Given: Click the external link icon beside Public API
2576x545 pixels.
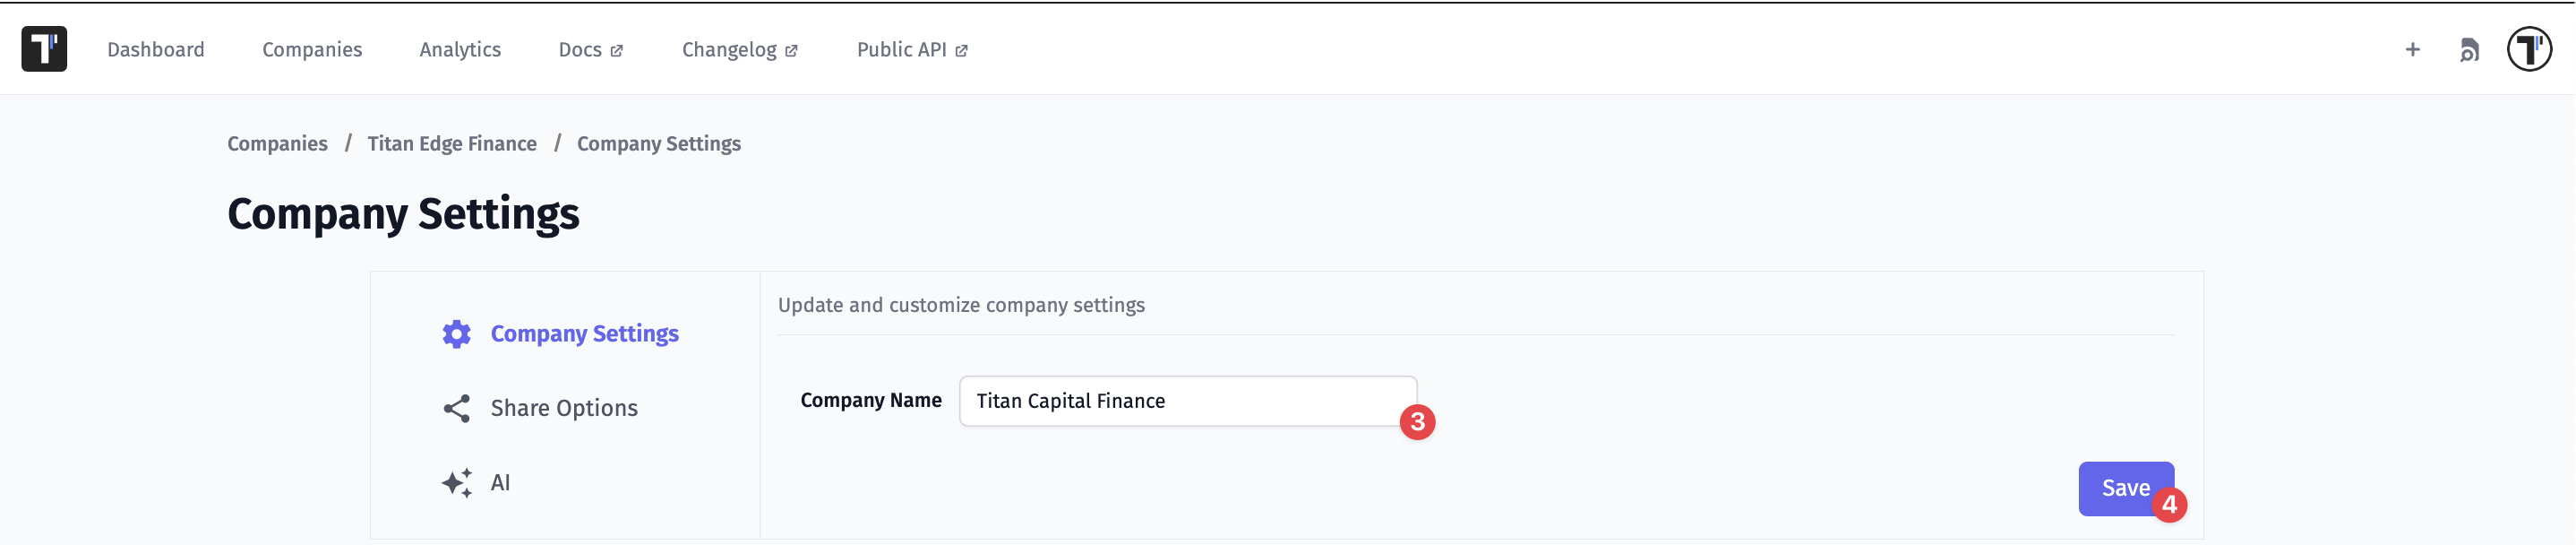Looking at the screenshot, I should pyautogui.click(x=961, y=51).
